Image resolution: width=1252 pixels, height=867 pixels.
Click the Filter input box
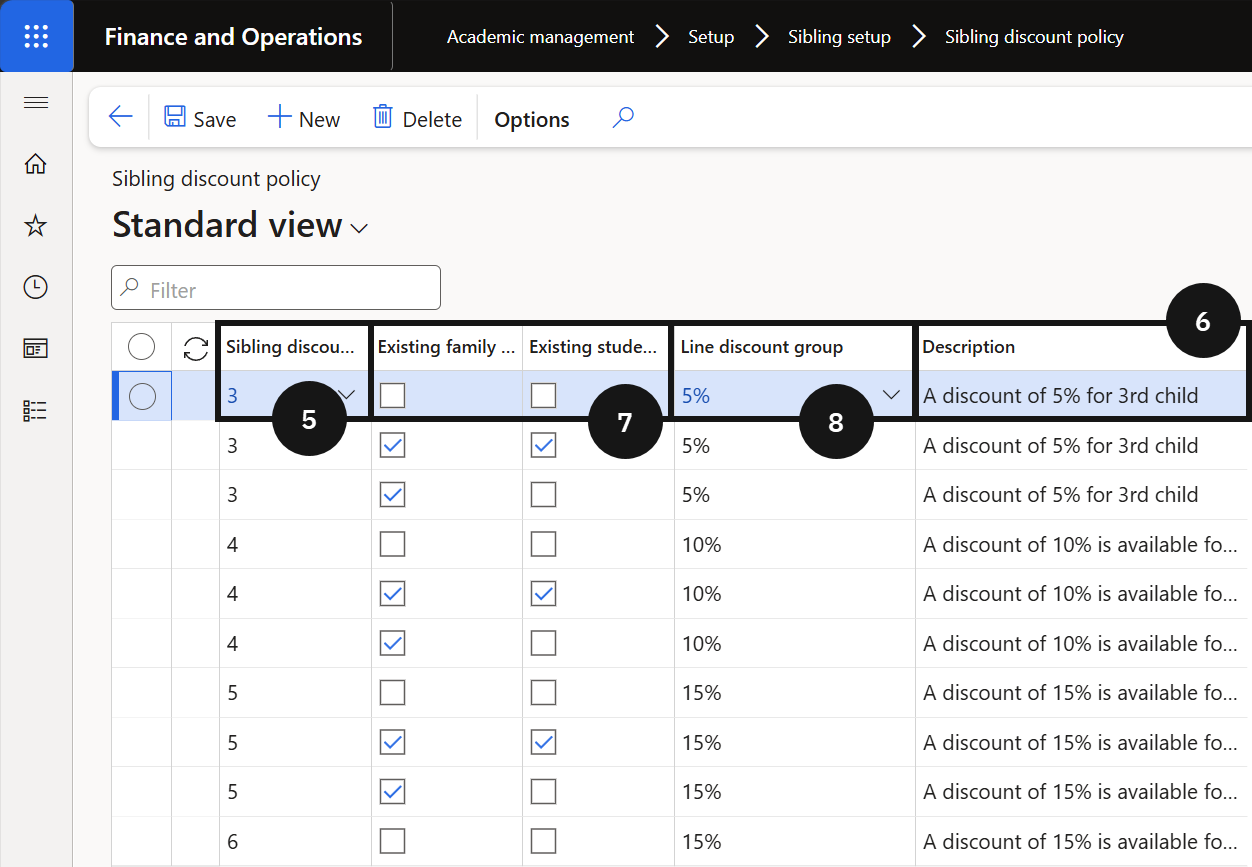pyautogui.click(x=276, y=288)
